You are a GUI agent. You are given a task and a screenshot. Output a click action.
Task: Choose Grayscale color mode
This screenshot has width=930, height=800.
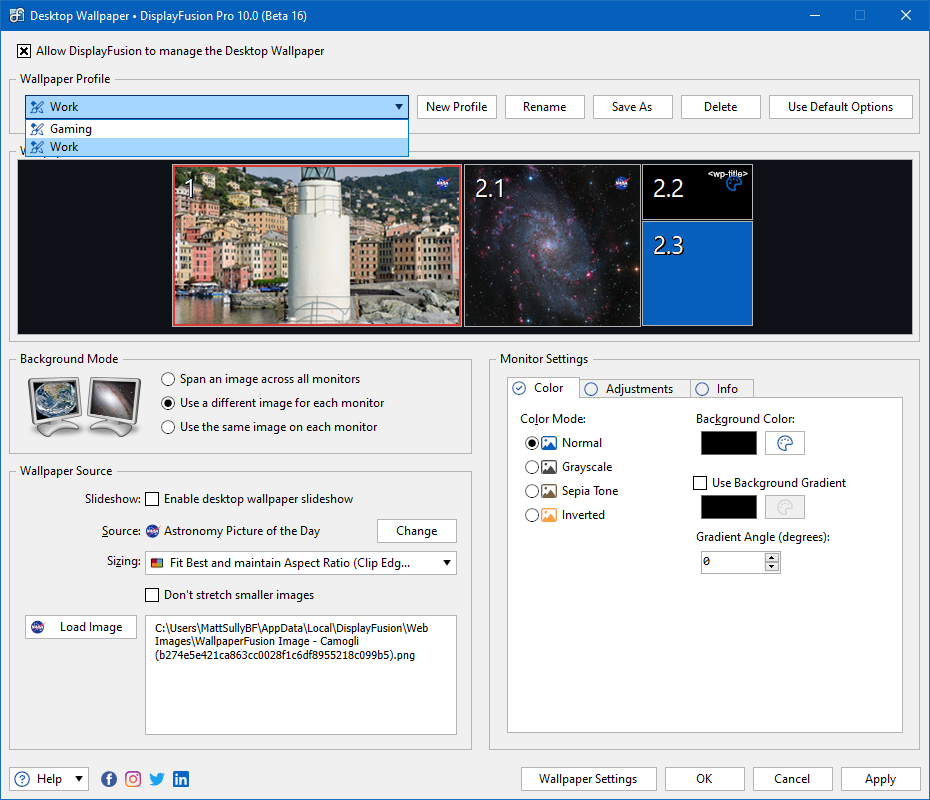click(x=532, y=467)
